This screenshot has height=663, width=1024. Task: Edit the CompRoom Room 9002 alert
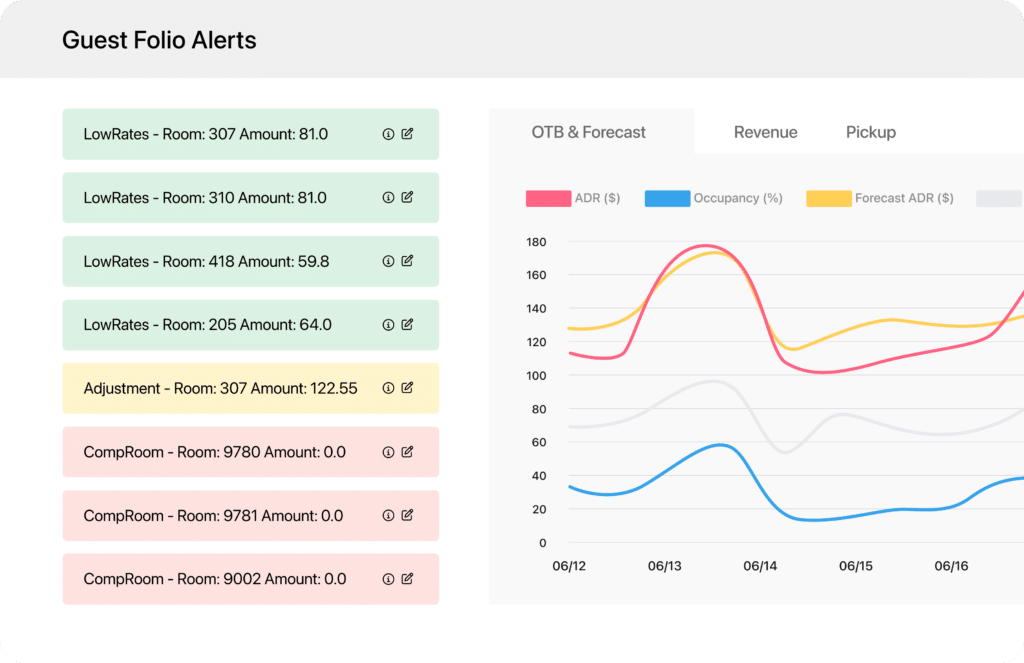click(407, 579)
